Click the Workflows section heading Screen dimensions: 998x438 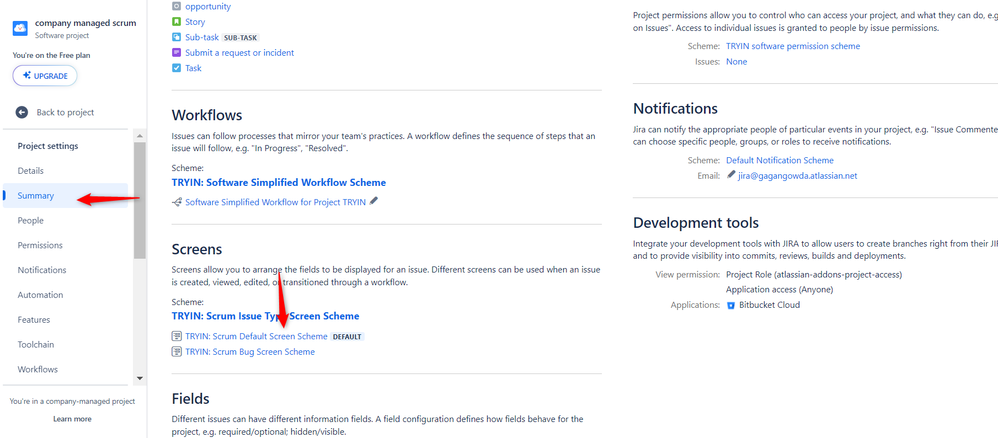[207, 115]
